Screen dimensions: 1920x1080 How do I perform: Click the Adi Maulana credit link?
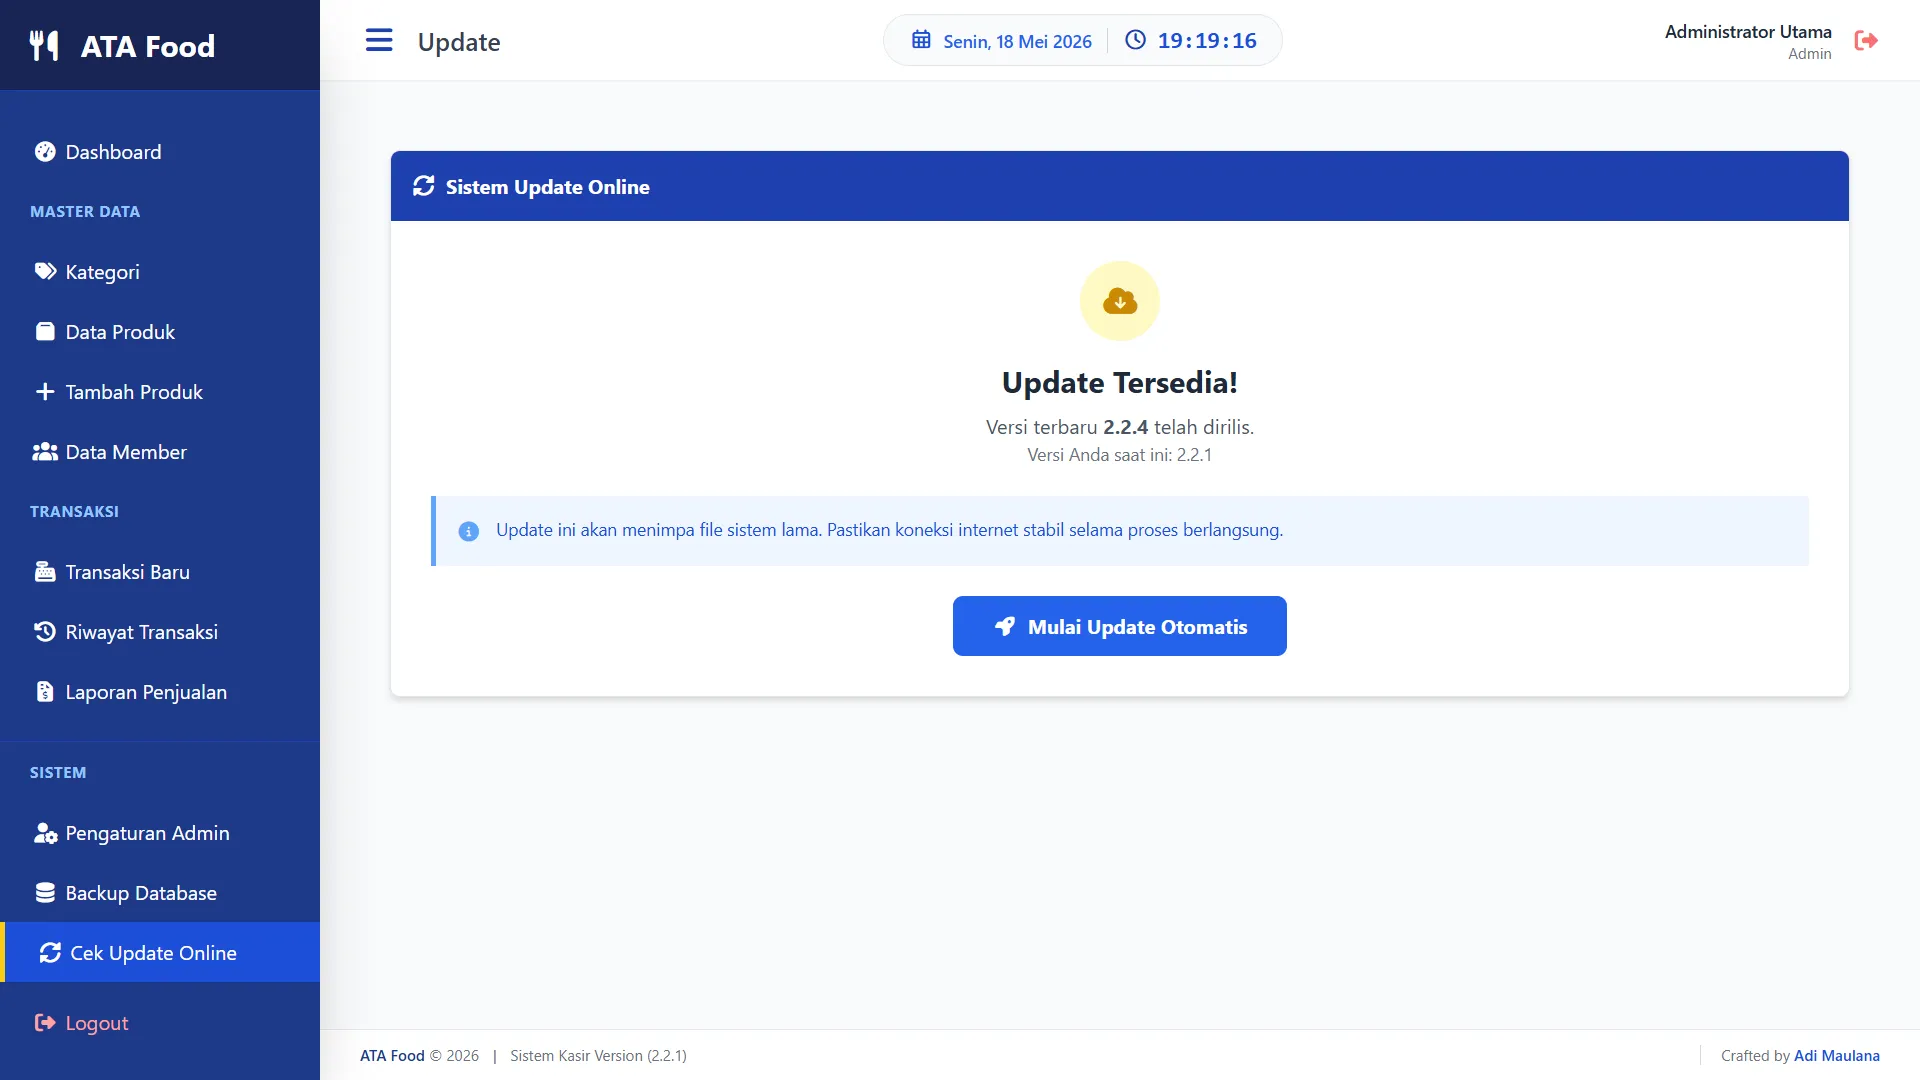[x=1837, y=1056]
